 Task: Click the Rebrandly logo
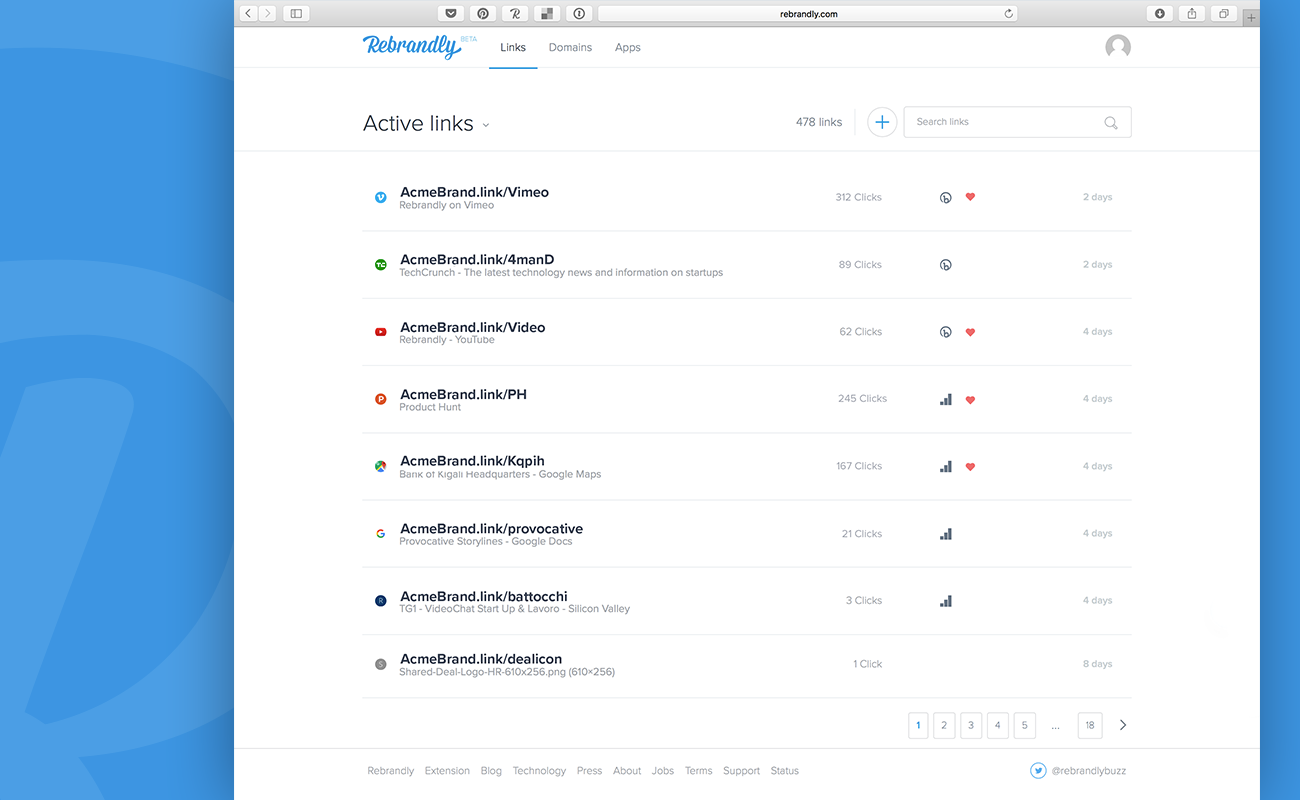(420, 46)
